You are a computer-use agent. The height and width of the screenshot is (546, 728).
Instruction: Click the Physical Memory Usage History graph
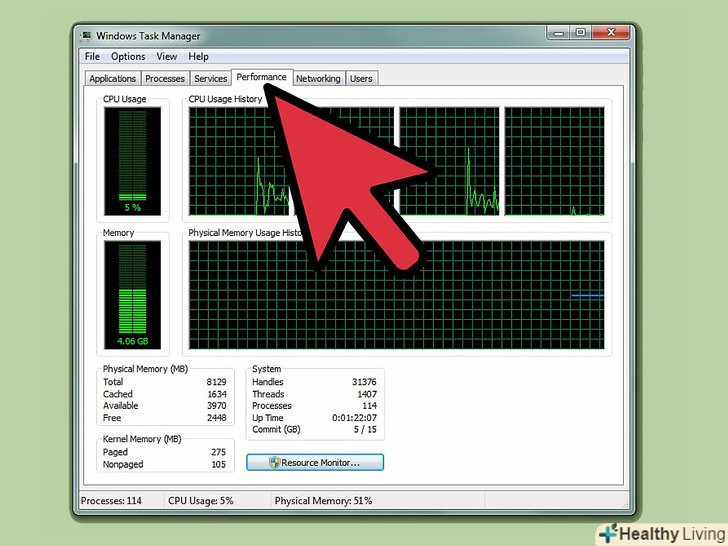(x=396, y=295)
